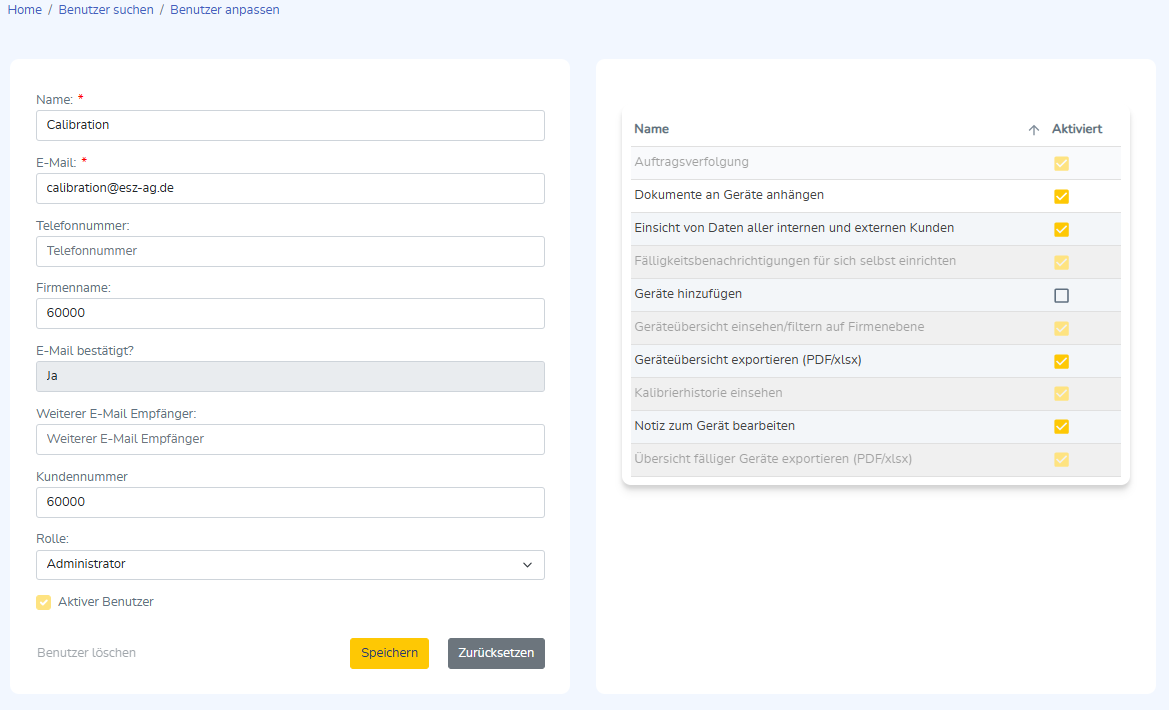1169x710 pixels.
Task: Click 'Weiterer E-Mail Empfänger' input field
Action: tap(290, 439)
